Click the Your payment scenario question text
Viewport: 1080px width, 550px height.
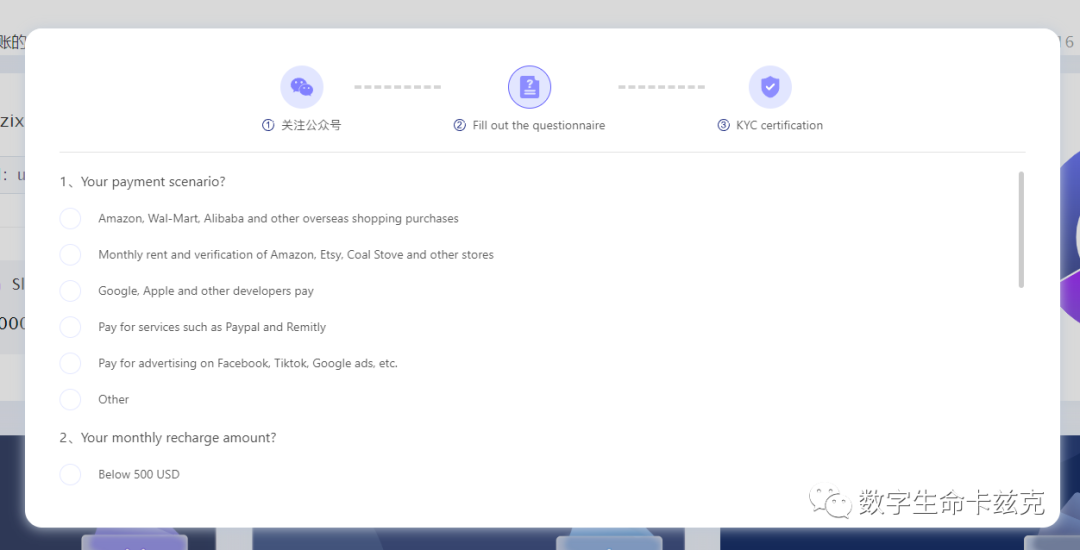[143, 182]
